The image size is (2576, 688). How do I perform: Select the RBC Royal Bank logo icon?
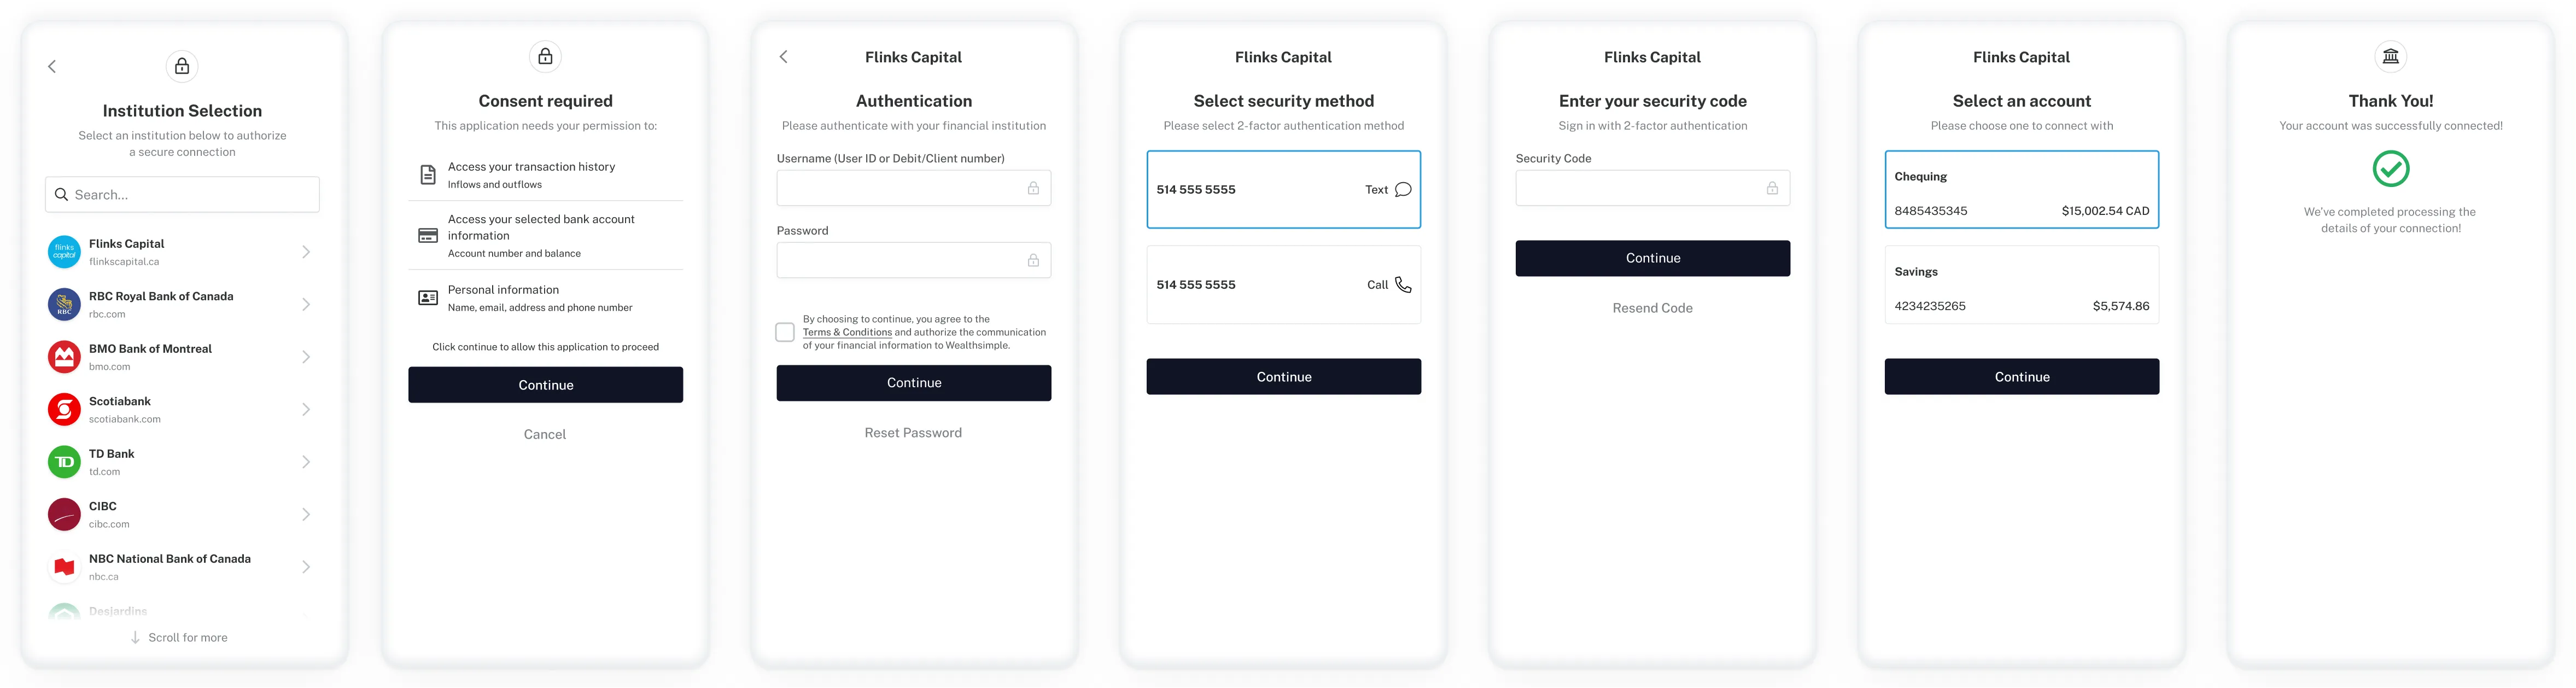[63, 304]
